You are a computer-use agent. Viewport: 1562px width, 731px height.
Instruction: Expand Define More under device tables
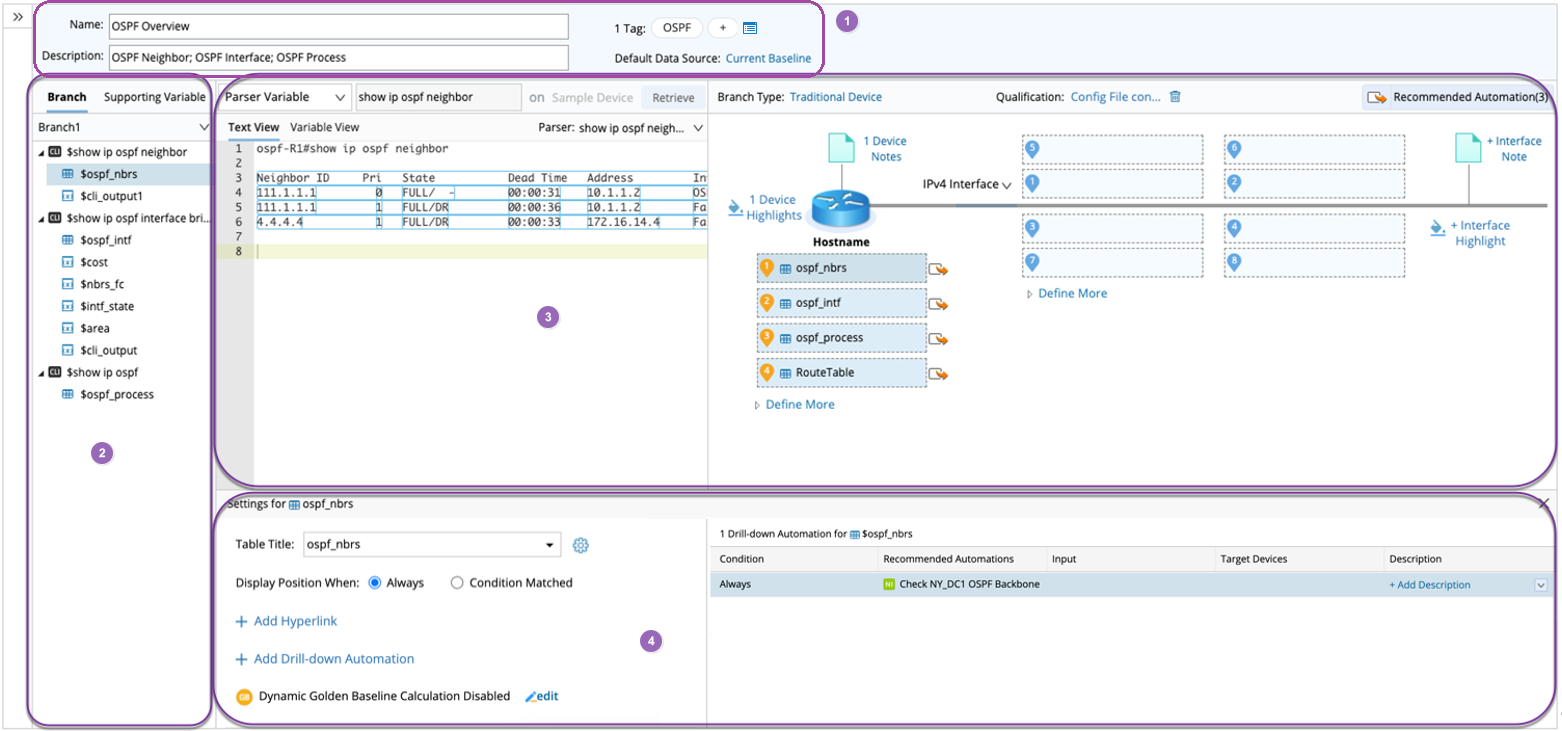pos(798,404)
